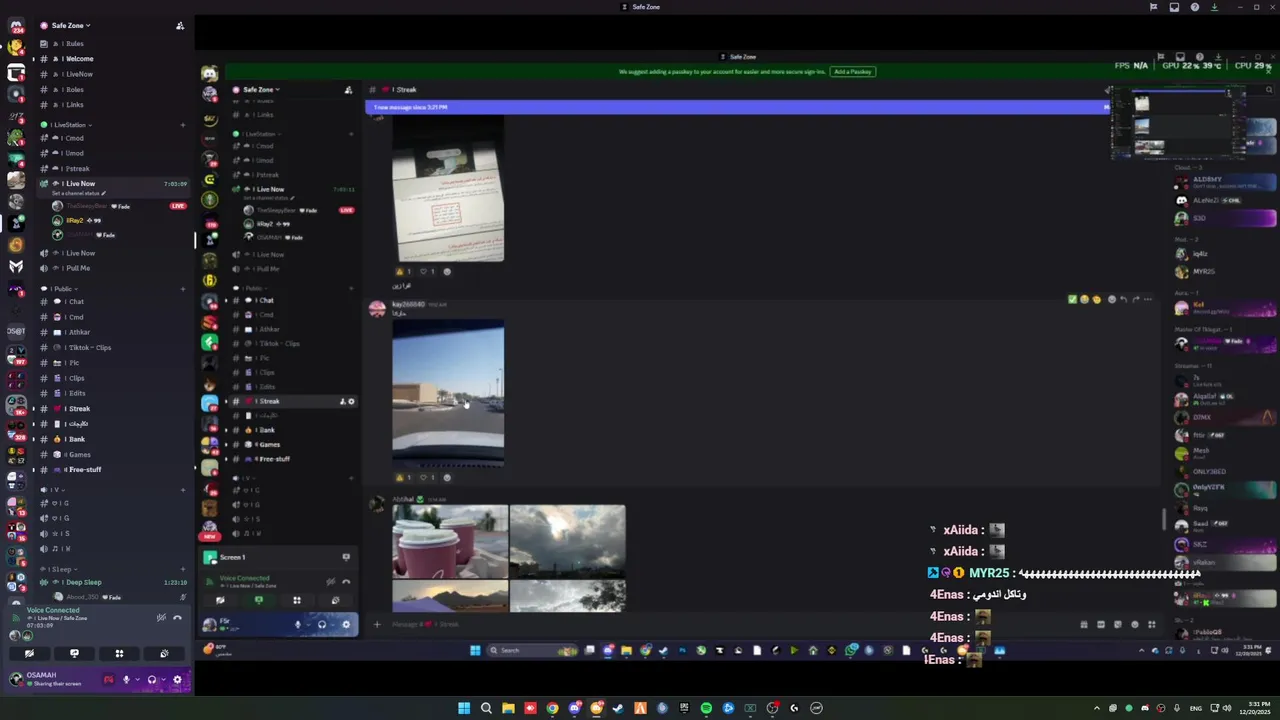The width and height of the screenshot is (1280, 720).
Task: Open the Tiktok - Clips channel
Action: (112, 348)
